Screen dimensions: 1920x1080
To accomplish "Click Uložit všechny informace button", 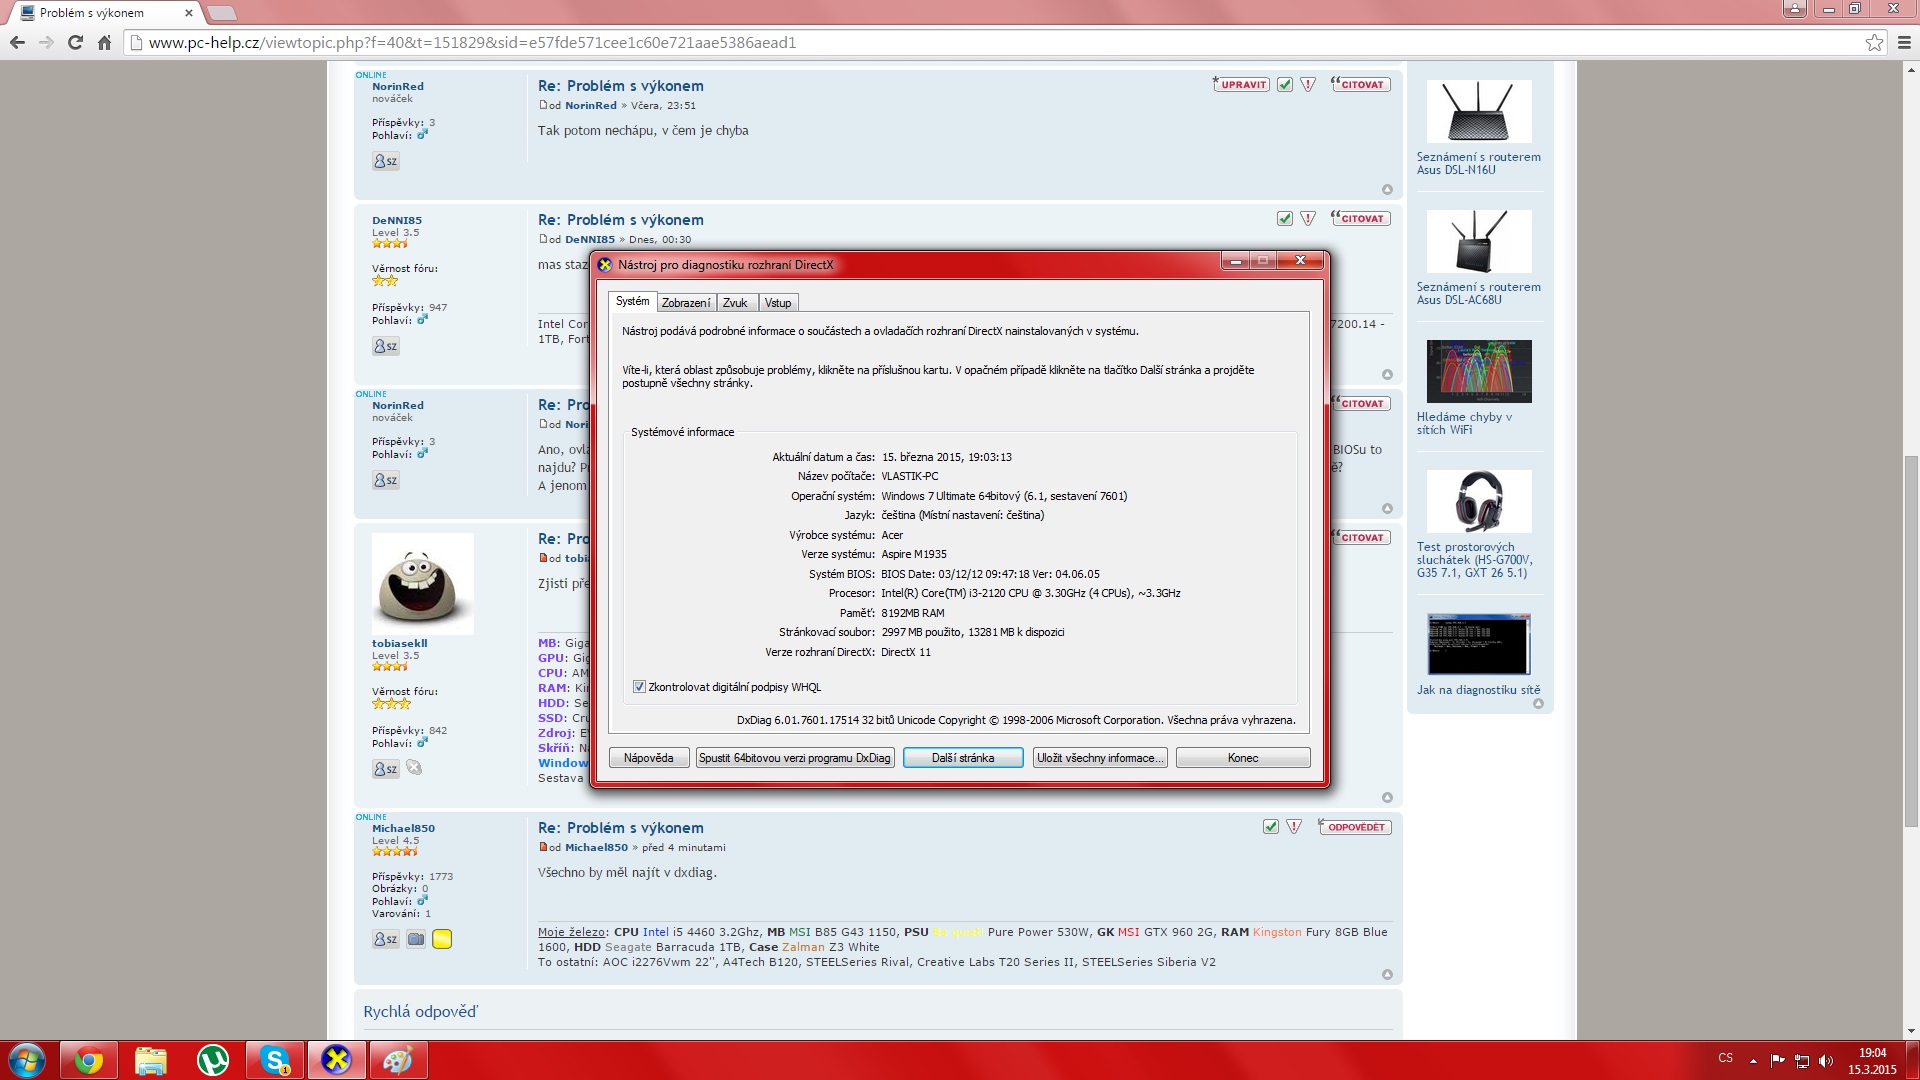I will pyautogui.click(x=1100, y=758).
